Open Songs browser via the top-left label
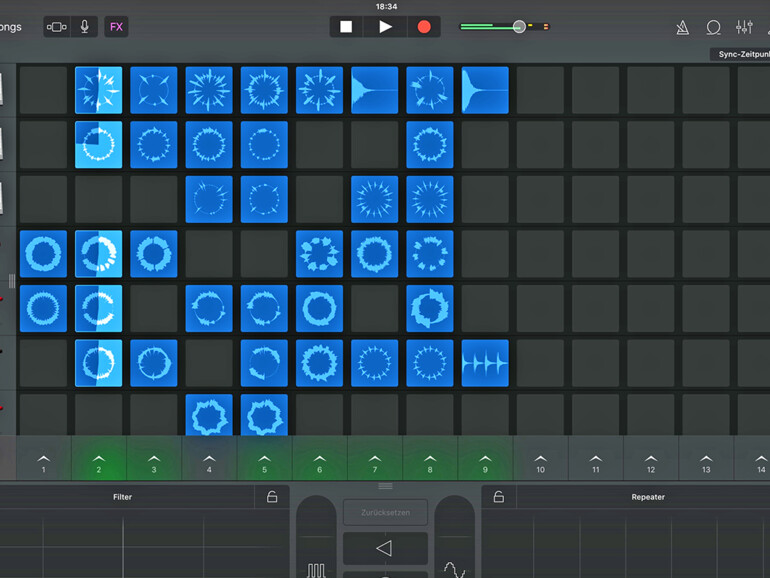Screen dimensions: 770x578 (10, 27)
